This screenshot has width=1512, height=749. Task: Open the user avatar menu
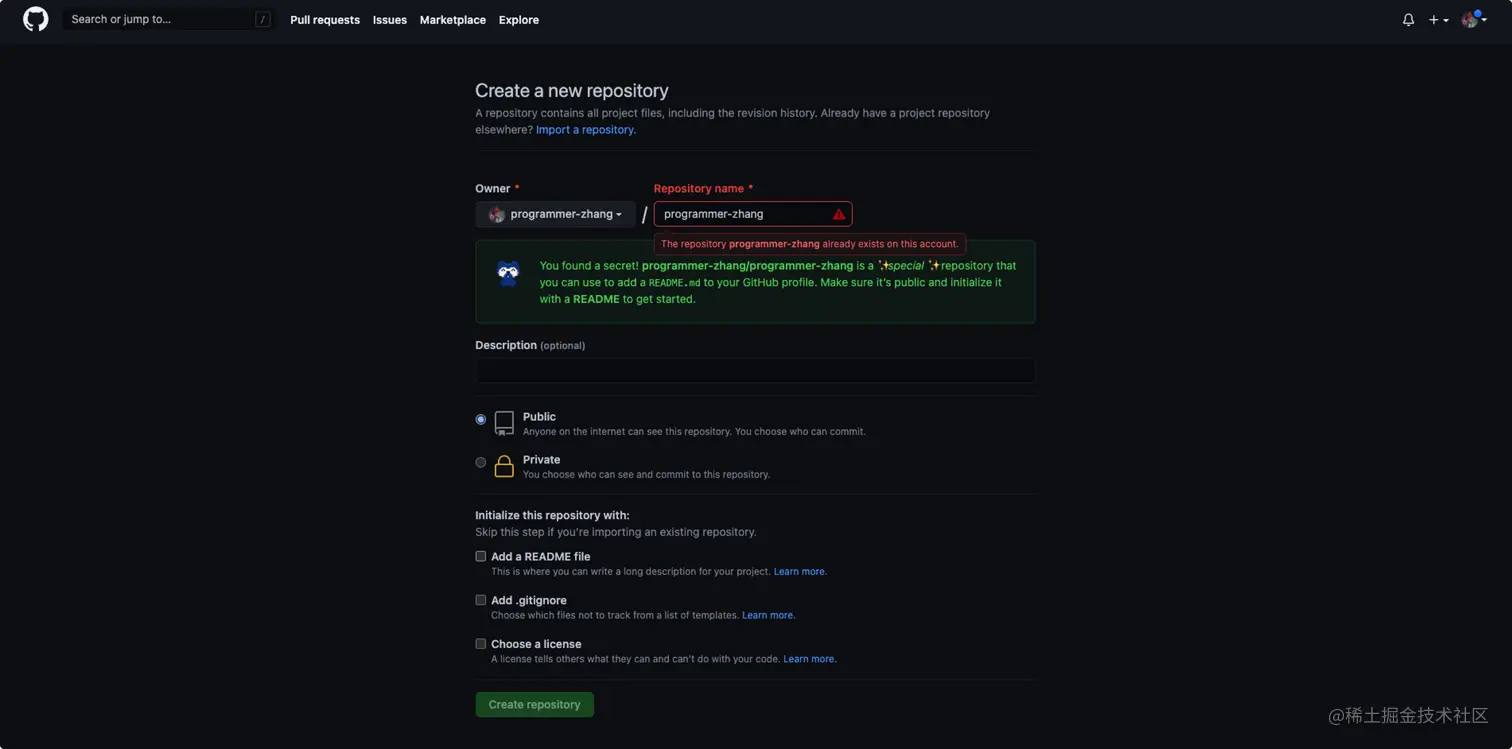1474,20
